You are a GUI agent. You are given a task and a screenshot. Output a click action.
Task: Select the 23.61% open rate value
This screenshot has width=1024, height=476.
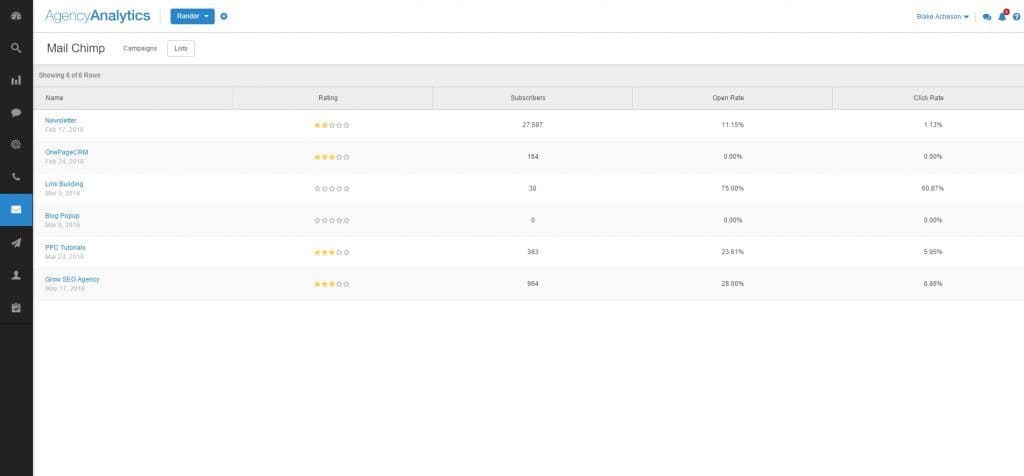[733, 252]
